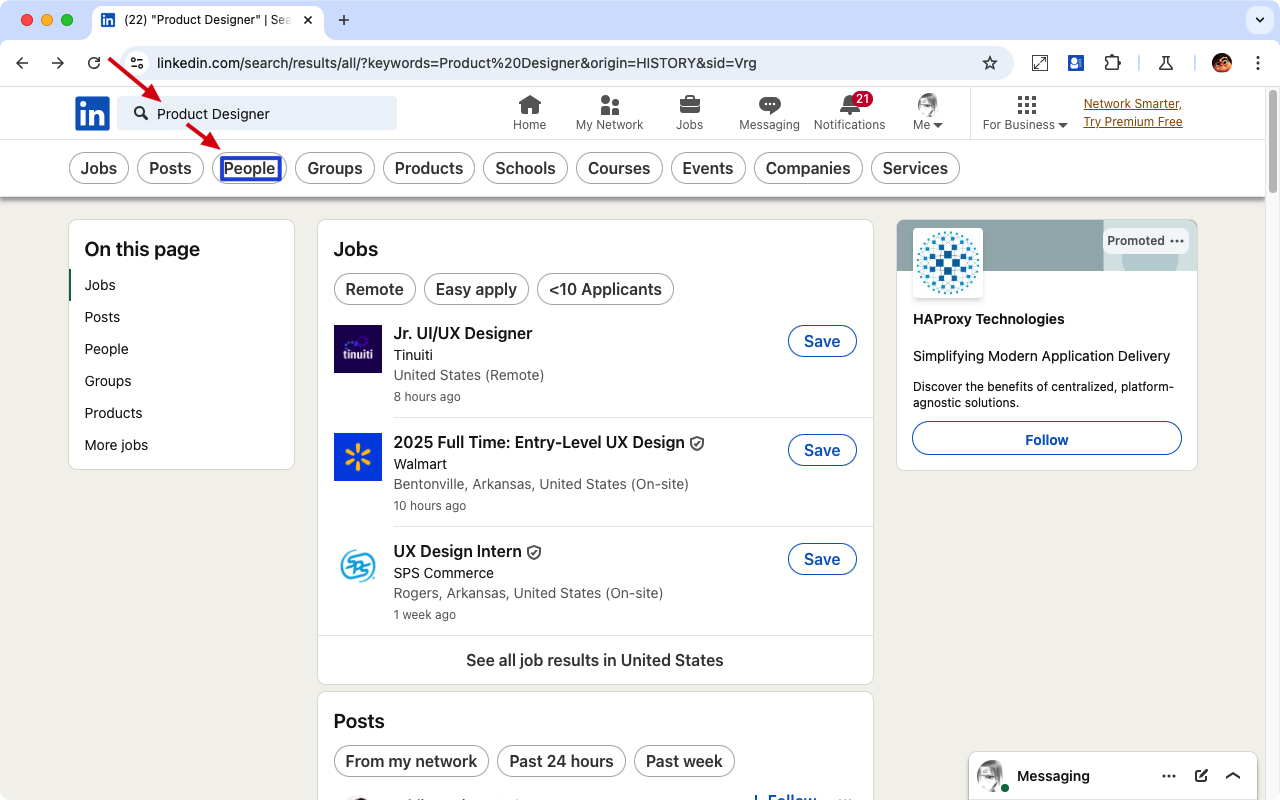Click the browser address bar URL

[457, 63]
